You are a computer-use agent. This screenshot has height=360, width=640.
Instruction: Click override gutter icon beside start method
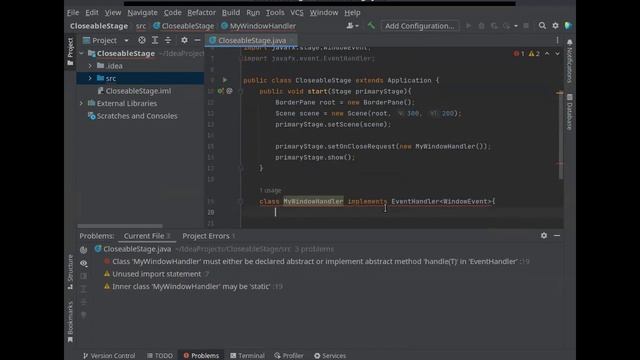[x=220, y=91]
